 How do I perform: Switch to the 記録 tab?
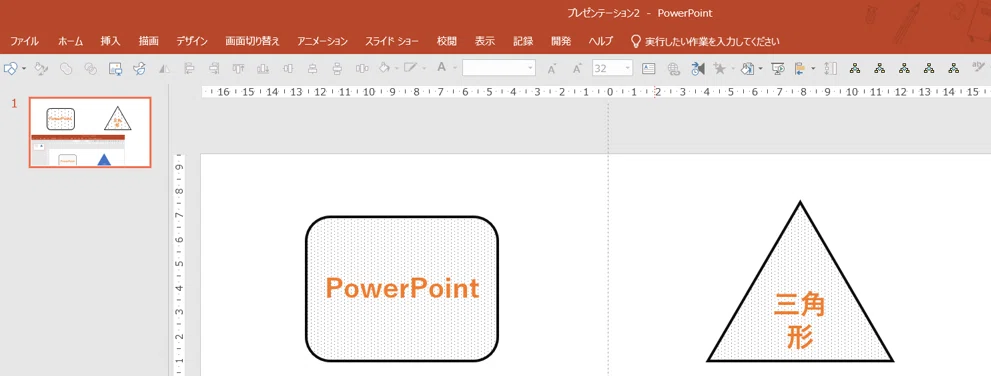(523, 42)
